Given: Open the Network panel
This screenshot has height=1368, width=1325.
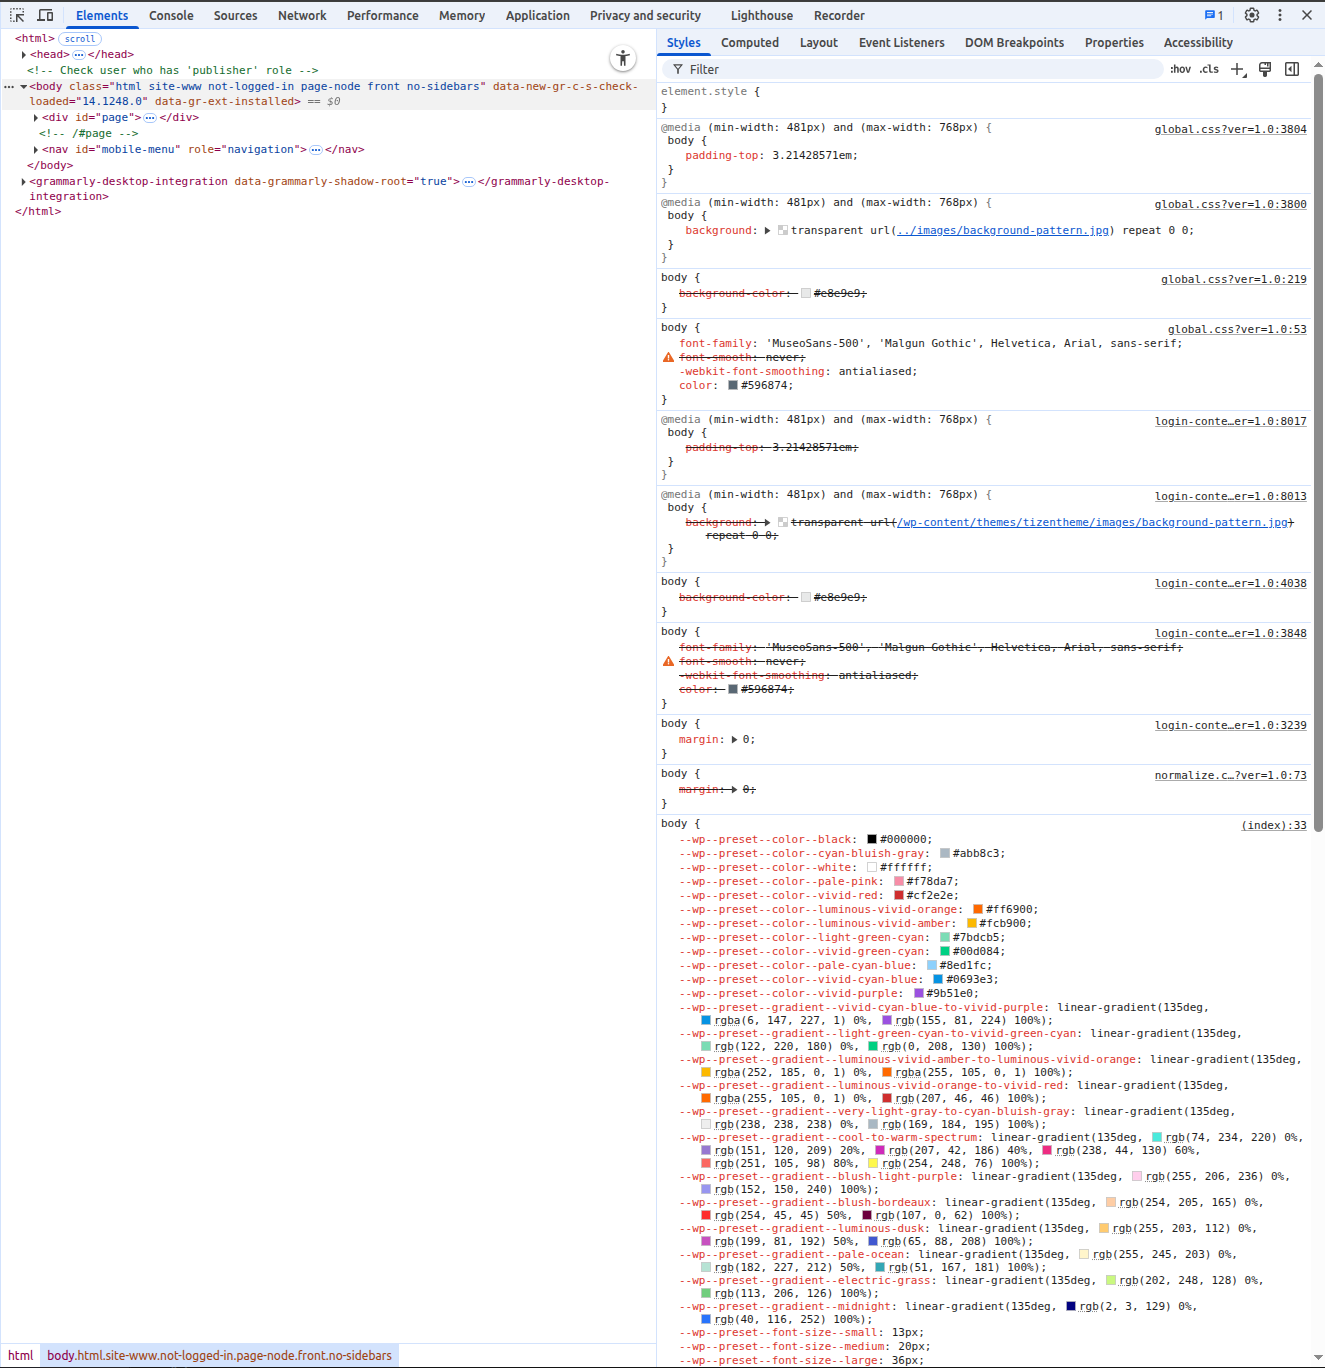Looking at the screenshot, I should pos(302,15).
